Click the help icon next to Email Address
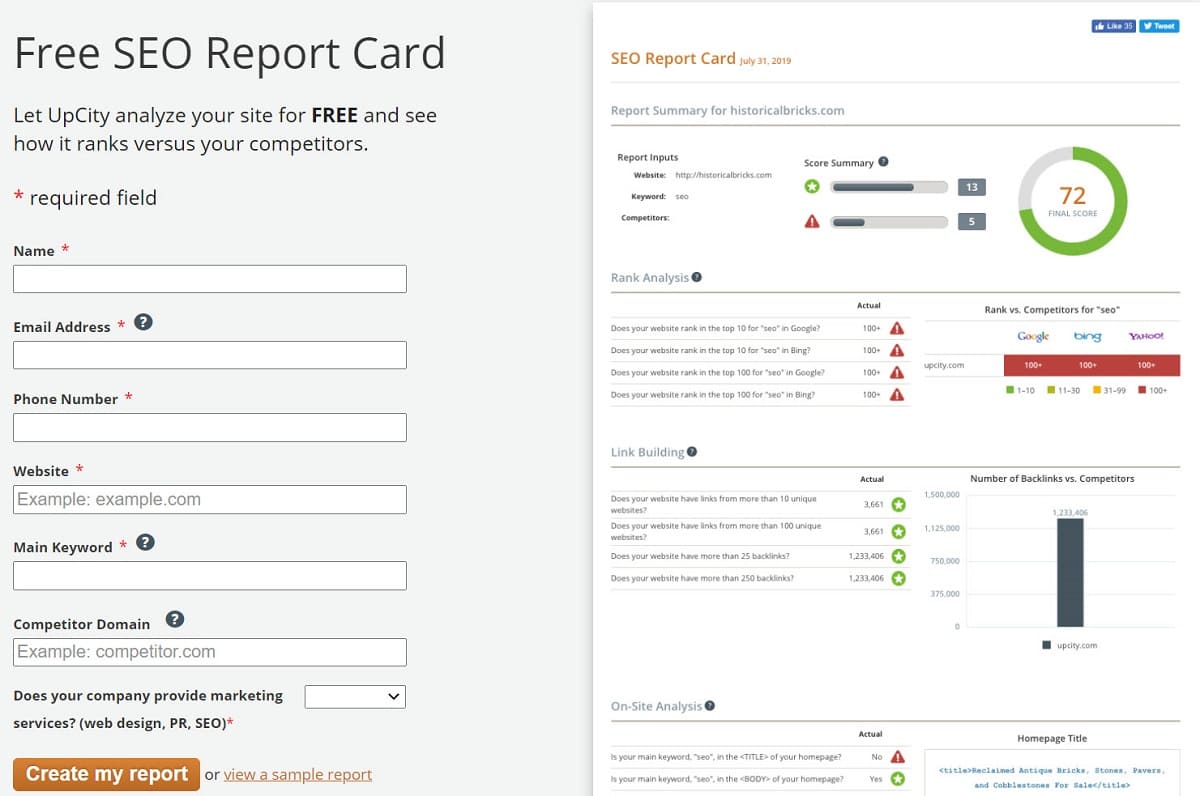 [x=143, y=322]
